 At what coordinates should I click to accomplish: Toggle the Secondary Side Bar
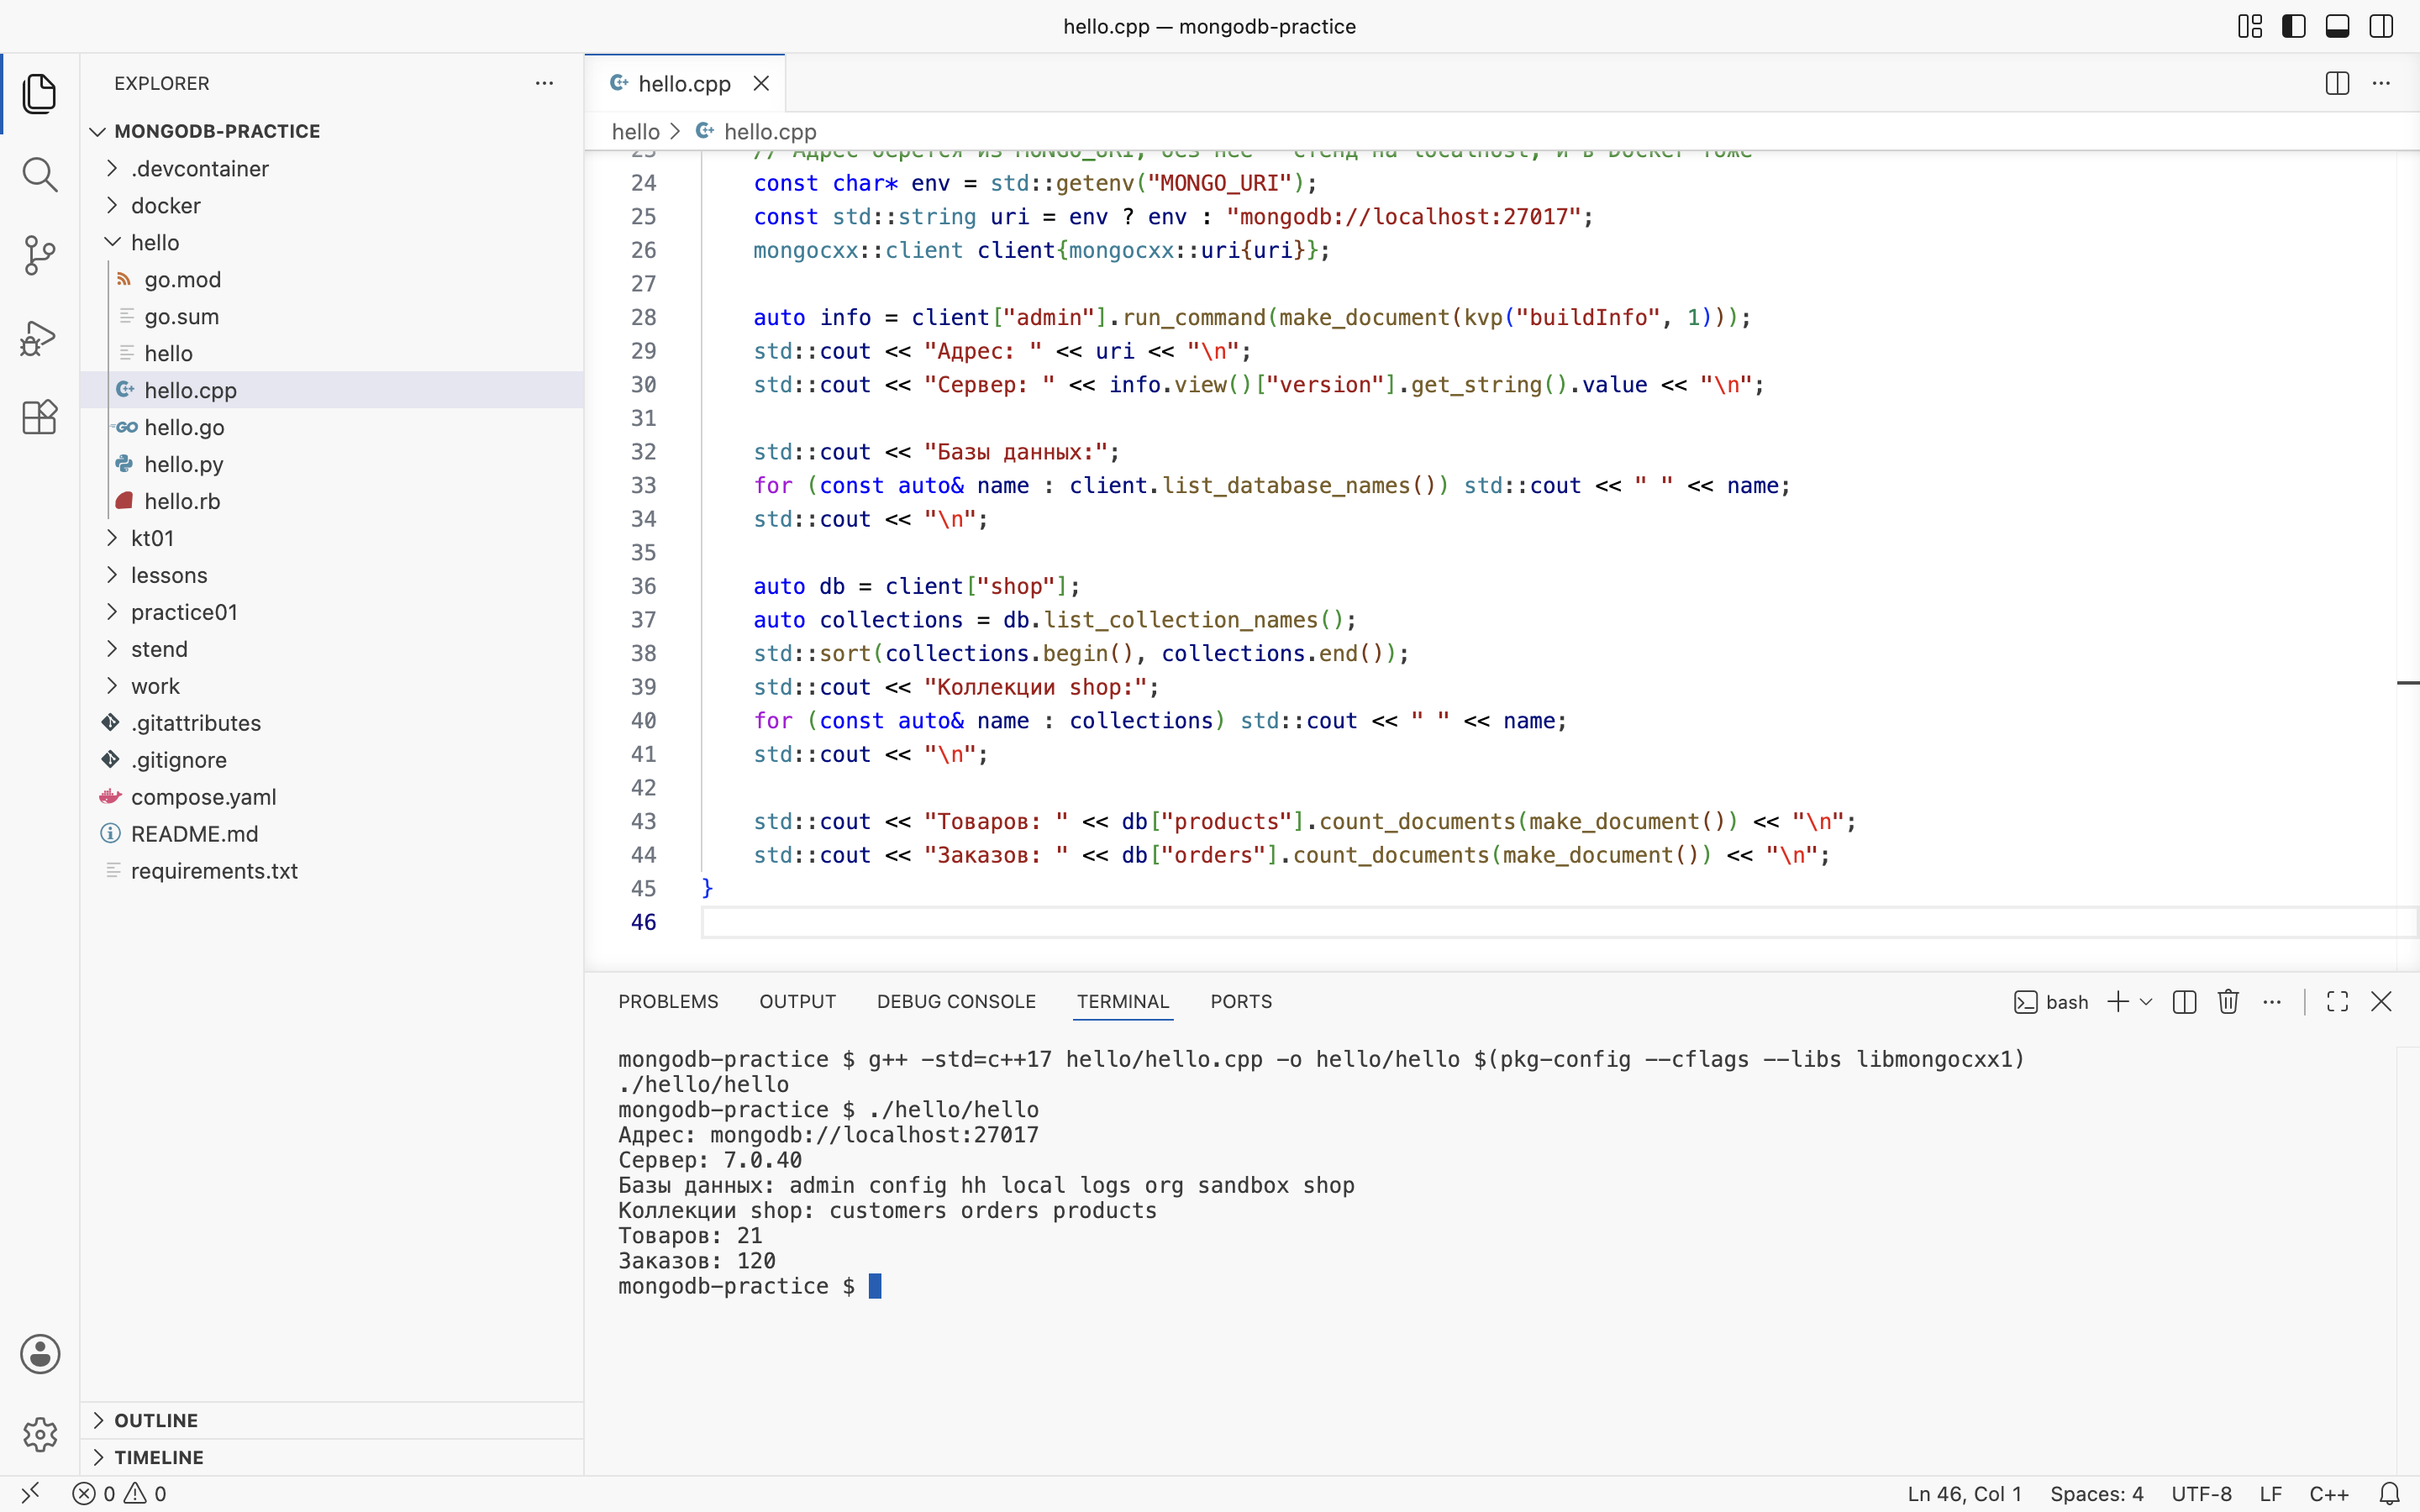[2382, 26]
